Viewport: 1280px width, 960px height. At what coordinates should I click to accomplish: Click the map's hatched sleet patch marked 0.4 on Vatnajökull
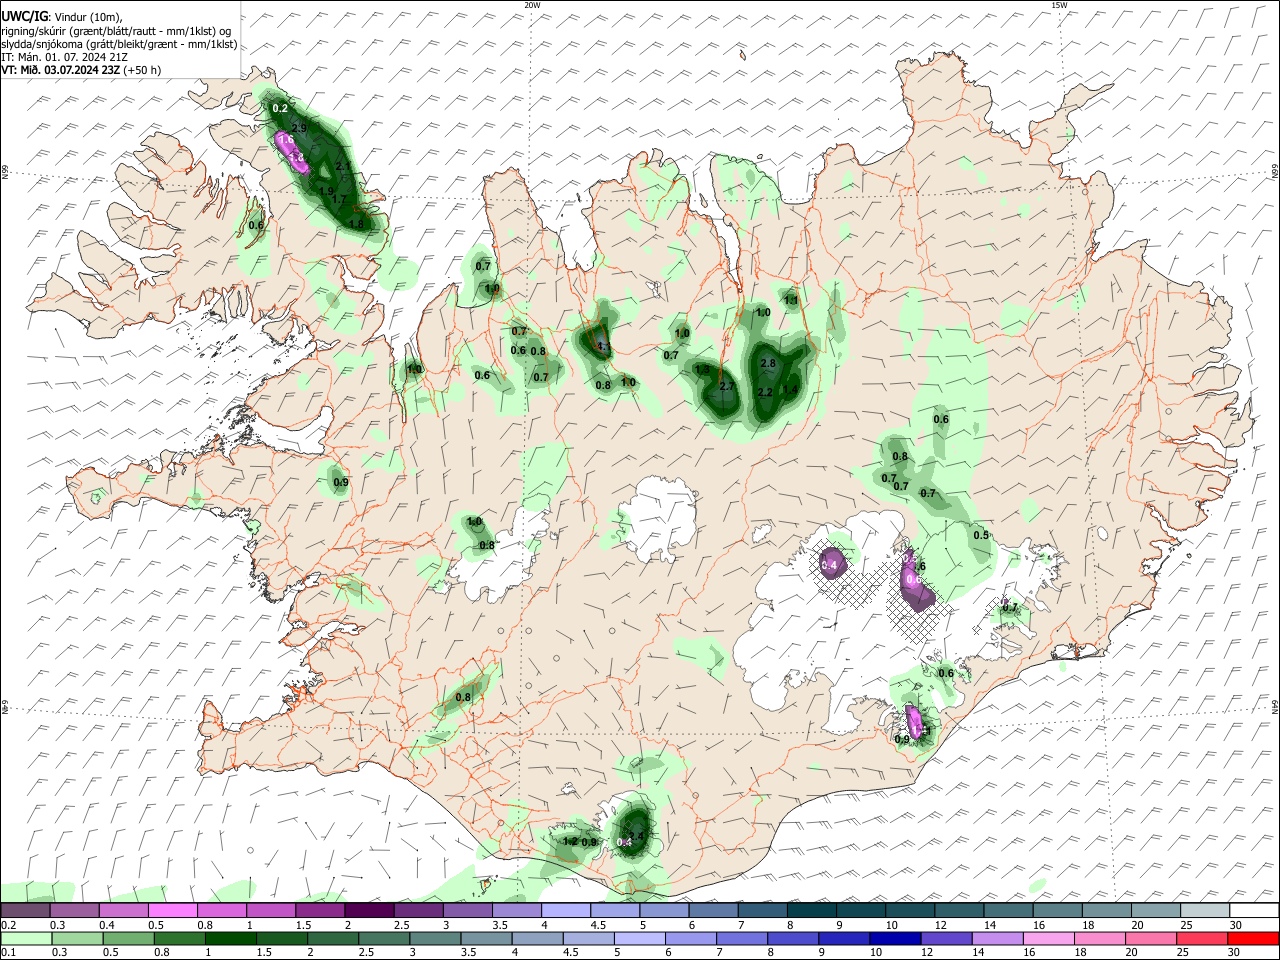830,565
